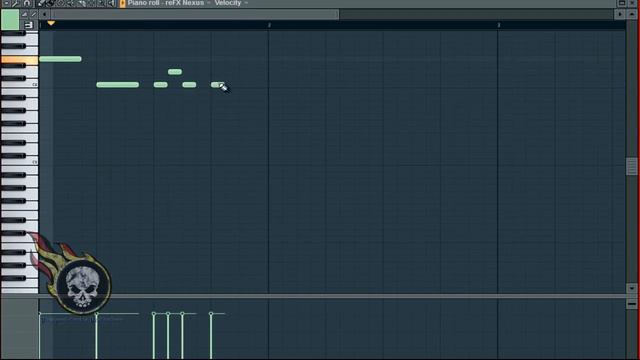This screenshot has height=360, width=640.
Task: Select the pencil draw tool
Action: [x=41, y=3]
